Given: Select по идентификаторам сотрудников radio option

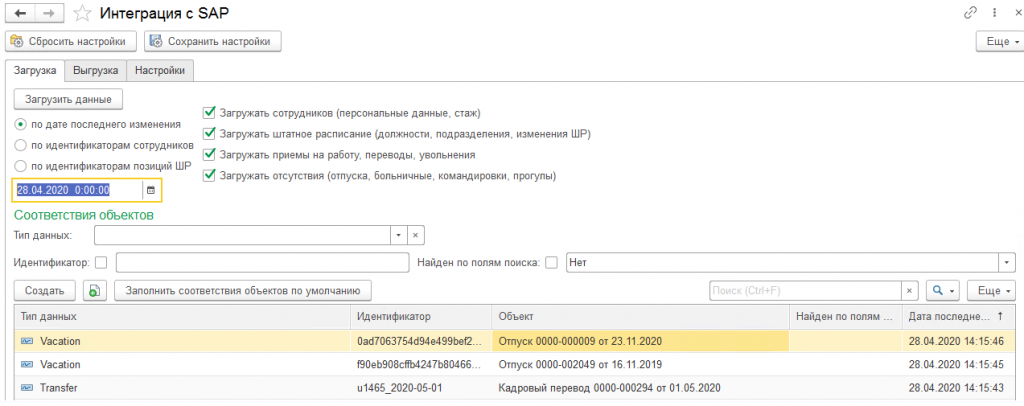Looking at the screenshot, I should pos(21,145).
